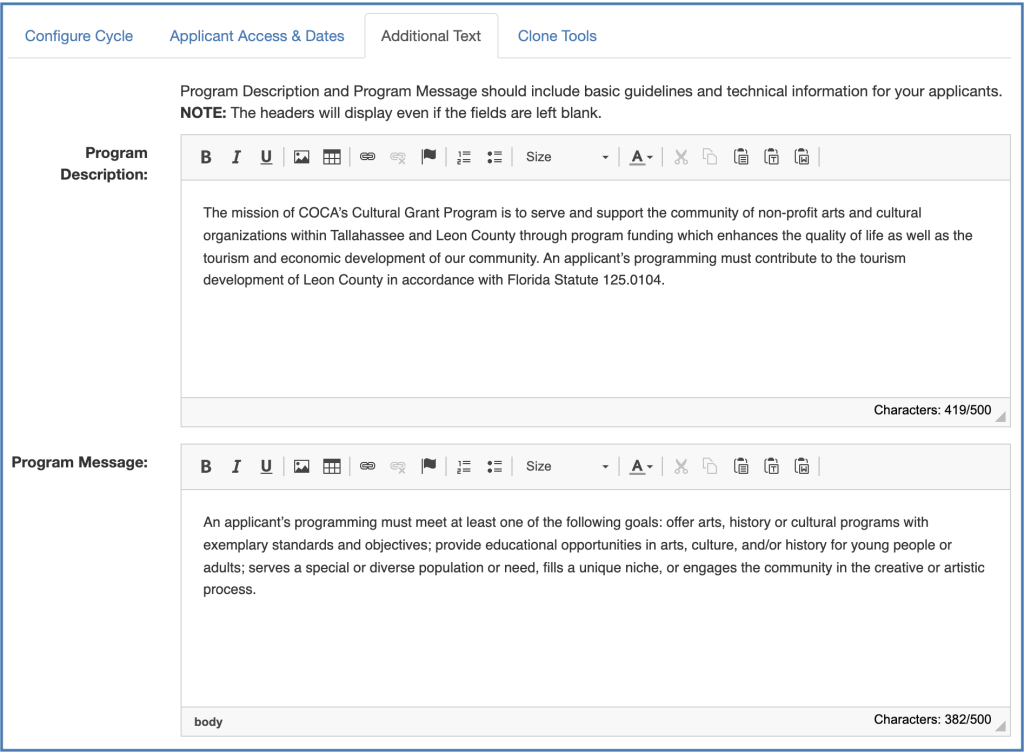This screenshot has height=753, width=1024.
Task: Paste as plain text in Program Description toolbar
Action: [771, 157]
